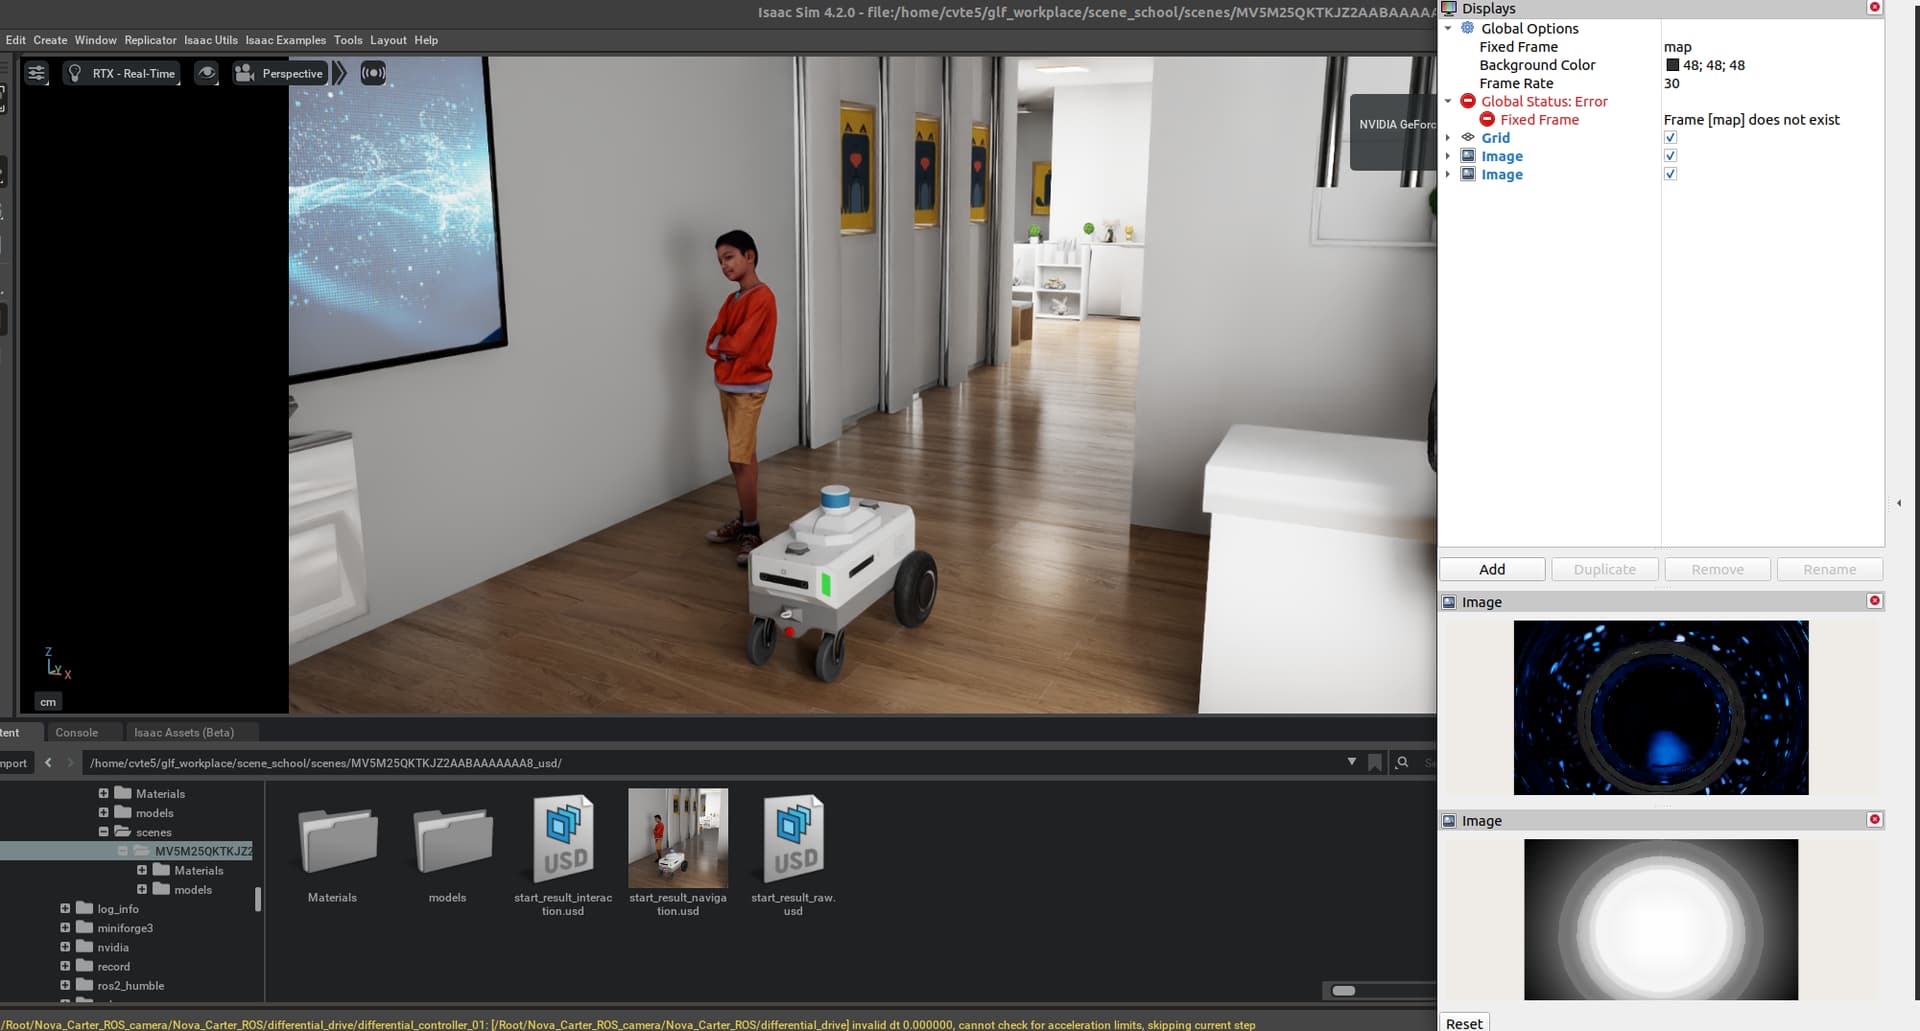Open the RTX - Real-Time renderer dropdown
Image resolution: width=1920 pixels, height=1031 pixels.
click(122, 73)
